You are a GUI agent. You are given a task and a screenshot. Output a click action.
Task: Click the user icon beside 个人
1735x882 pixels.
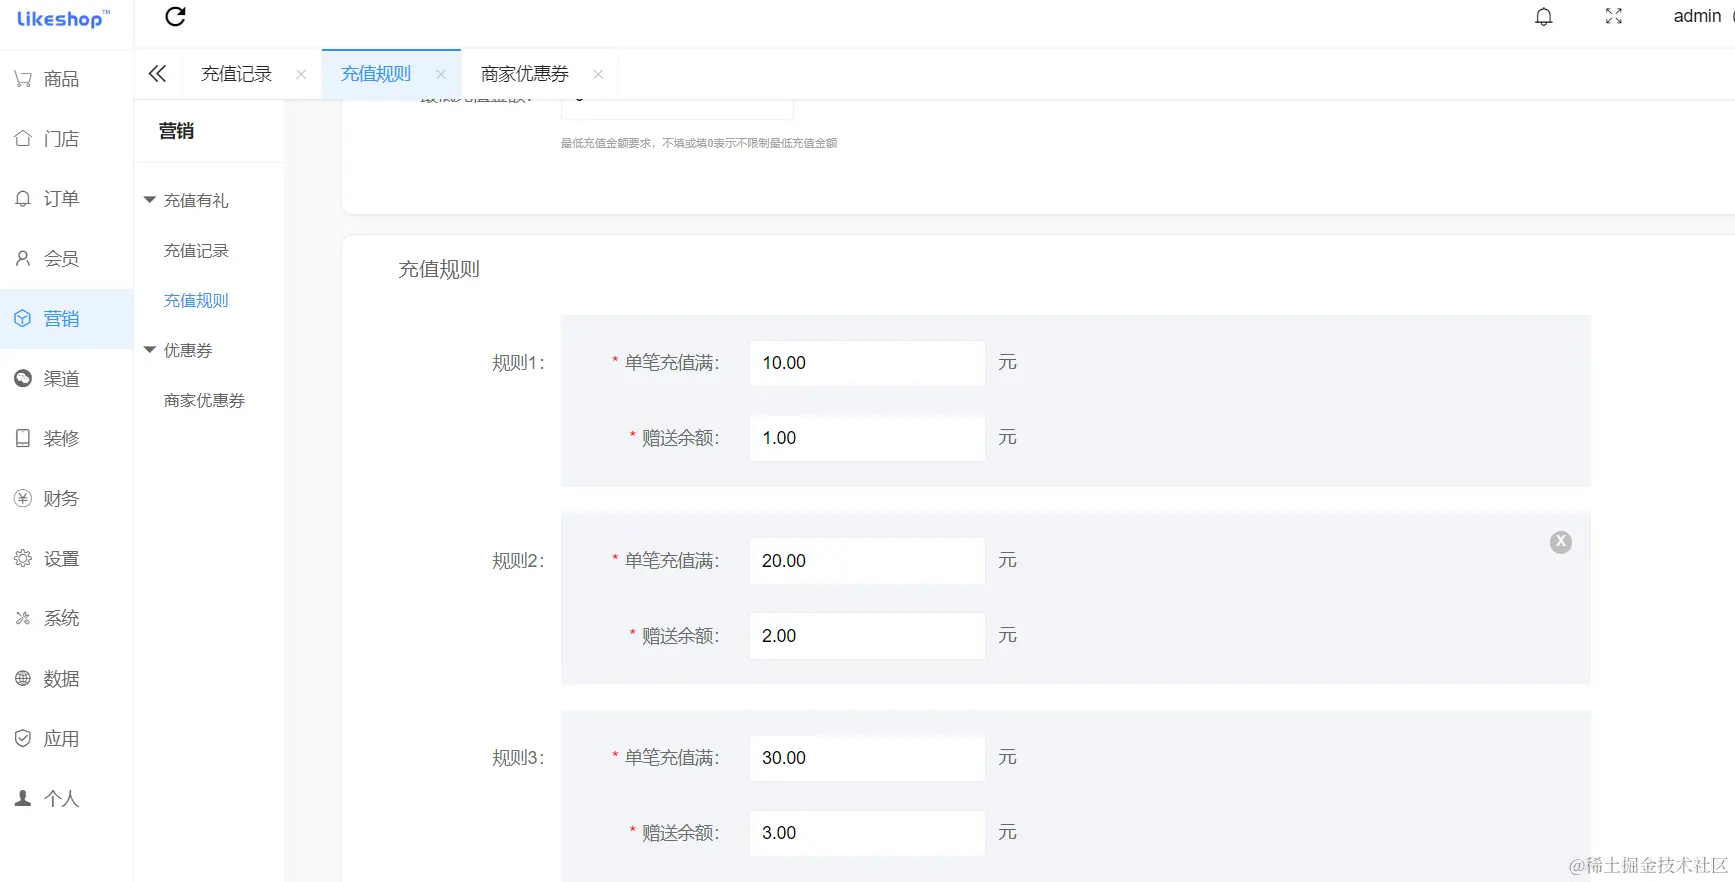coord(23,799)
